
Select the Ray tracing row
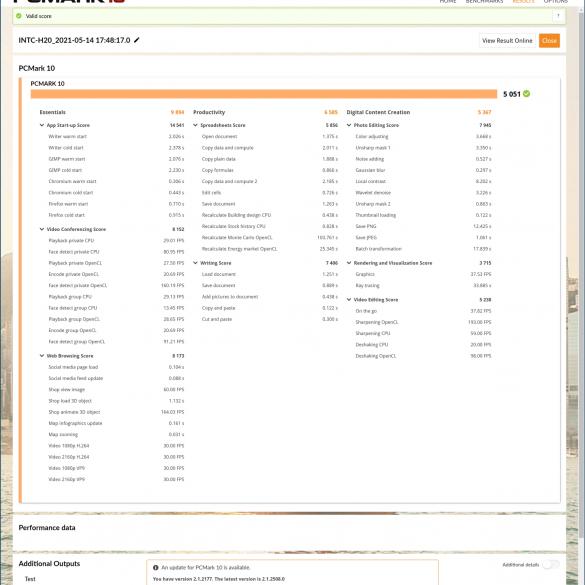point(423,285)
